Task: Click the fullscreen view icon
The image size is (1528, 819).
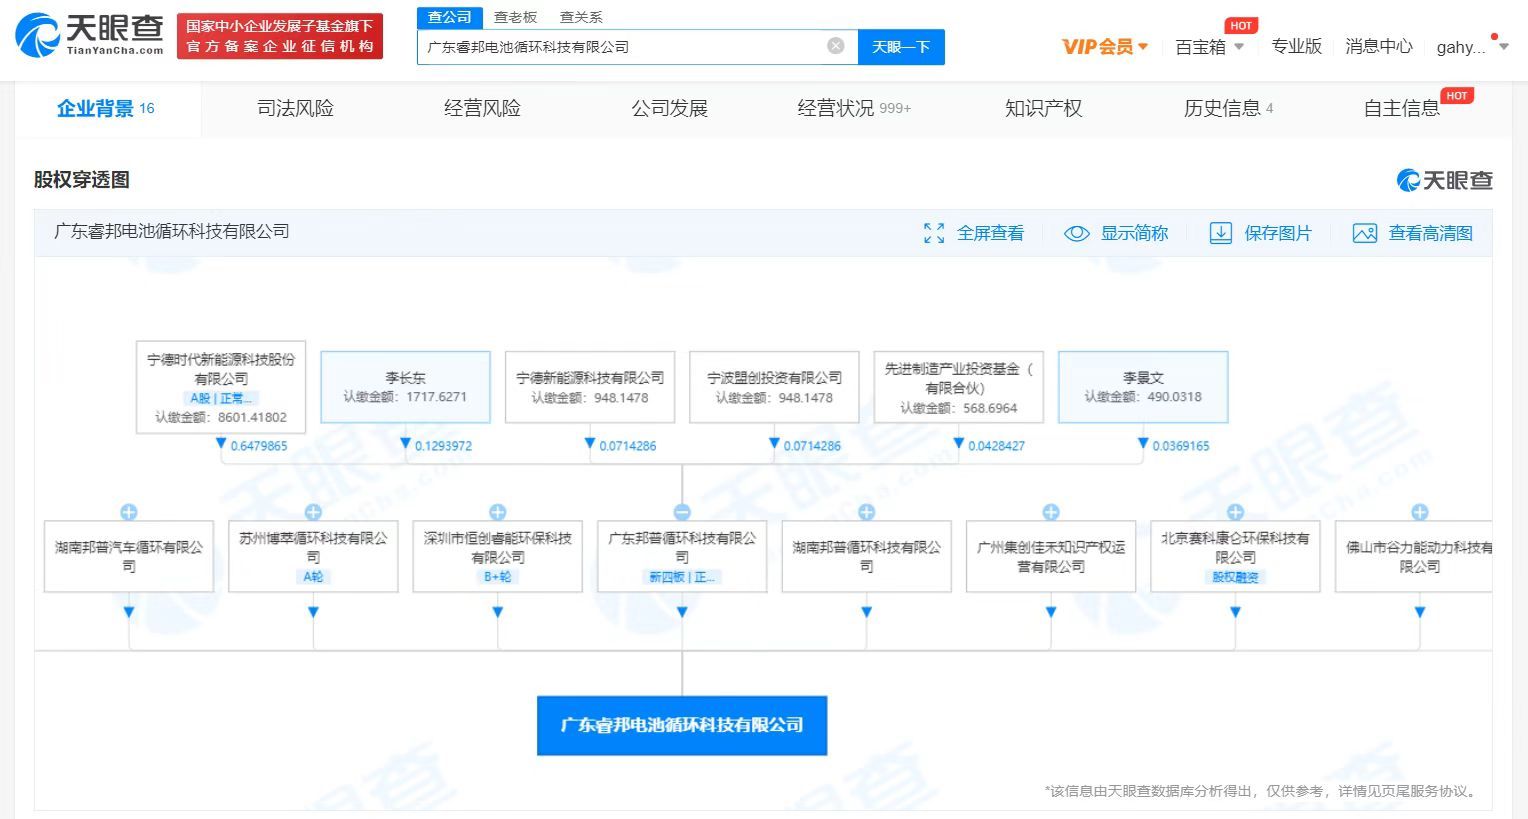Action: click(934, 233)
